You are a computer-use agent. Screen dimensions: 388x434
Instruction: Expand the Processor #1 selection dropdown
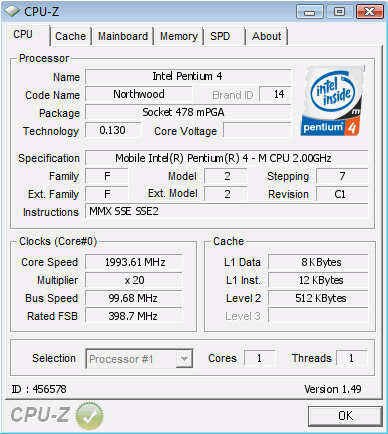pyautogui.click(x=184, y=359)
